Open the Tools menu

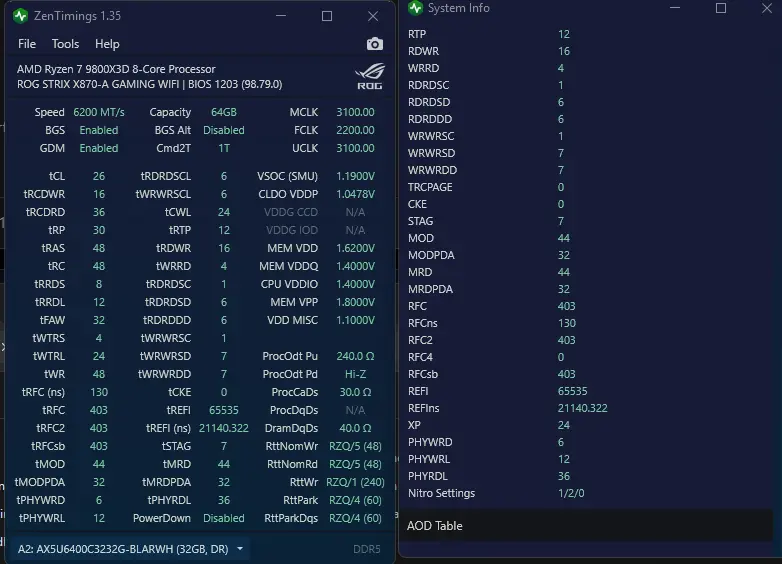65,44
